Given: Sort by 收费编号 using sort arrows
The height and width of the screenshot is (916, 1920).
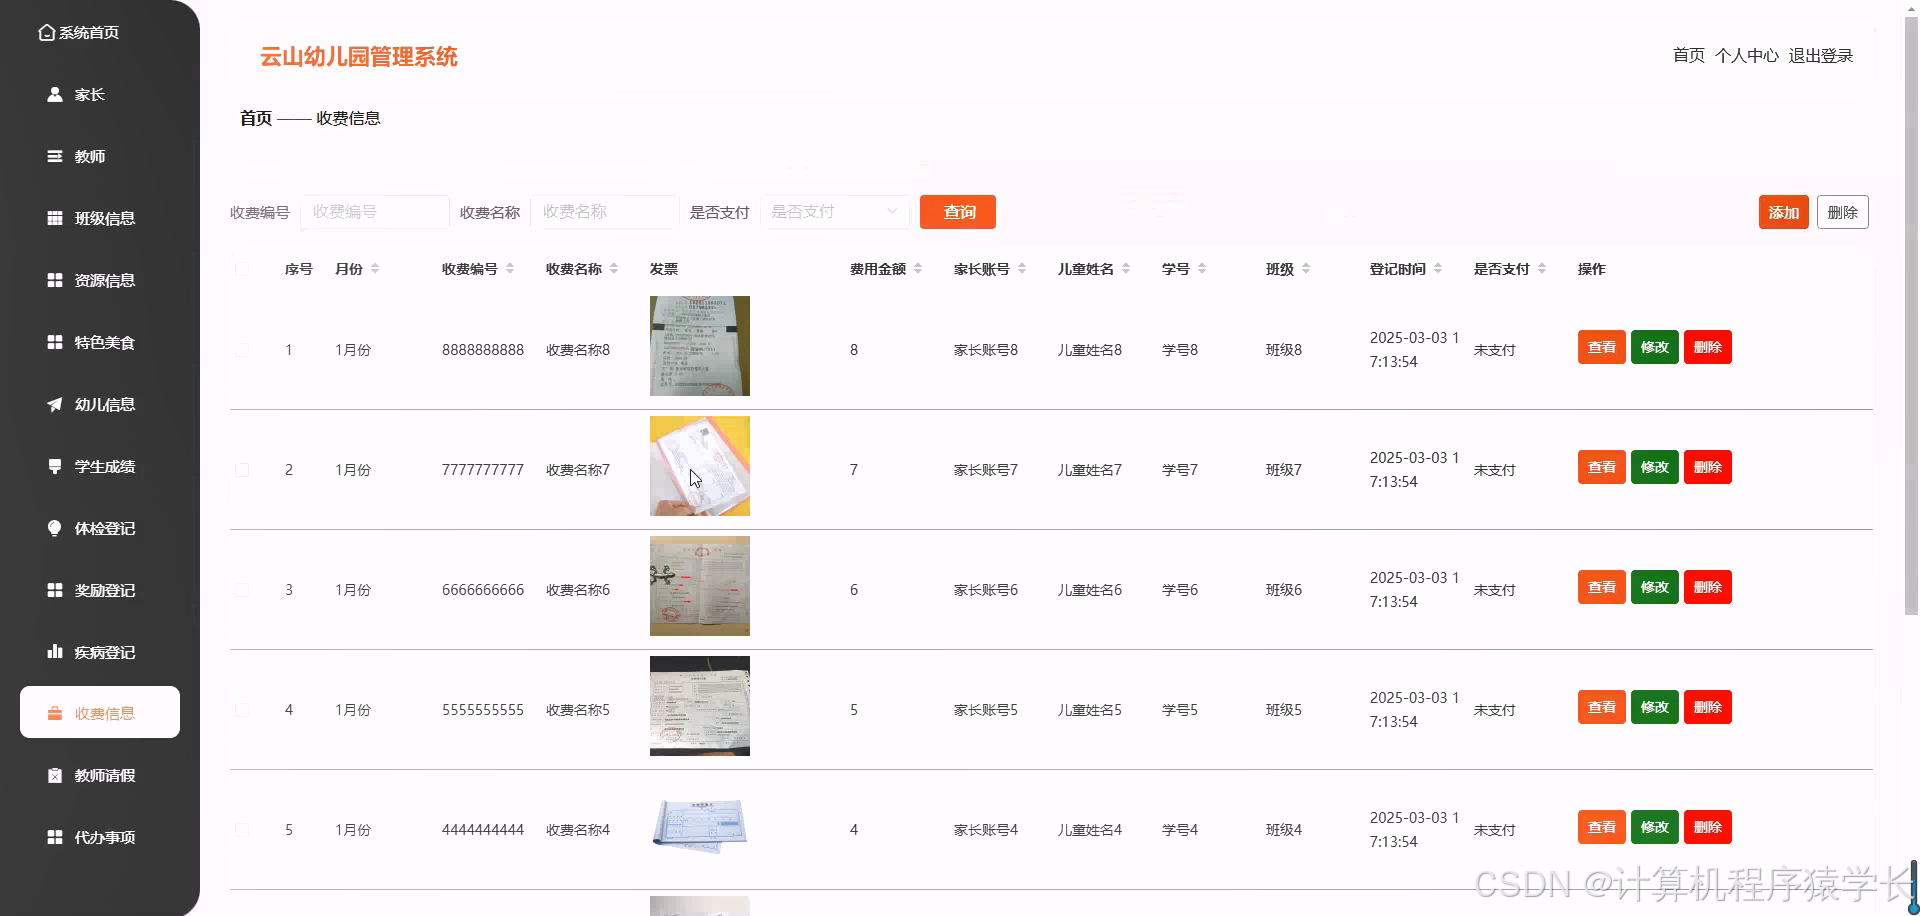Looking at the screenshot, I should [x=510, y=269].
